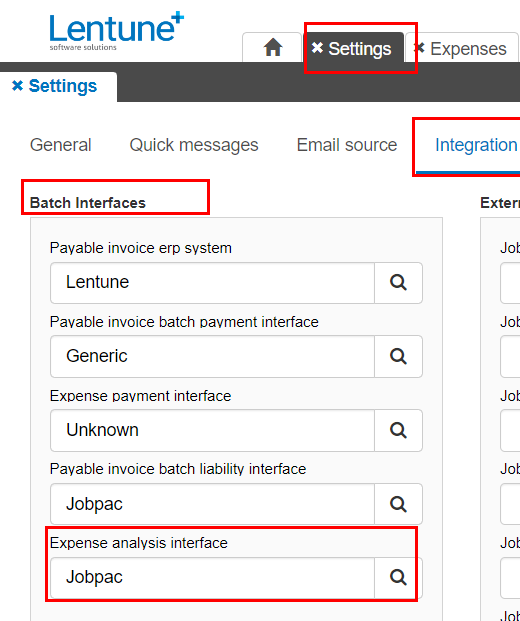Click the Unknown expense payment field
The width and height of the screenshot is (520, 621).
tap(212, 430)
